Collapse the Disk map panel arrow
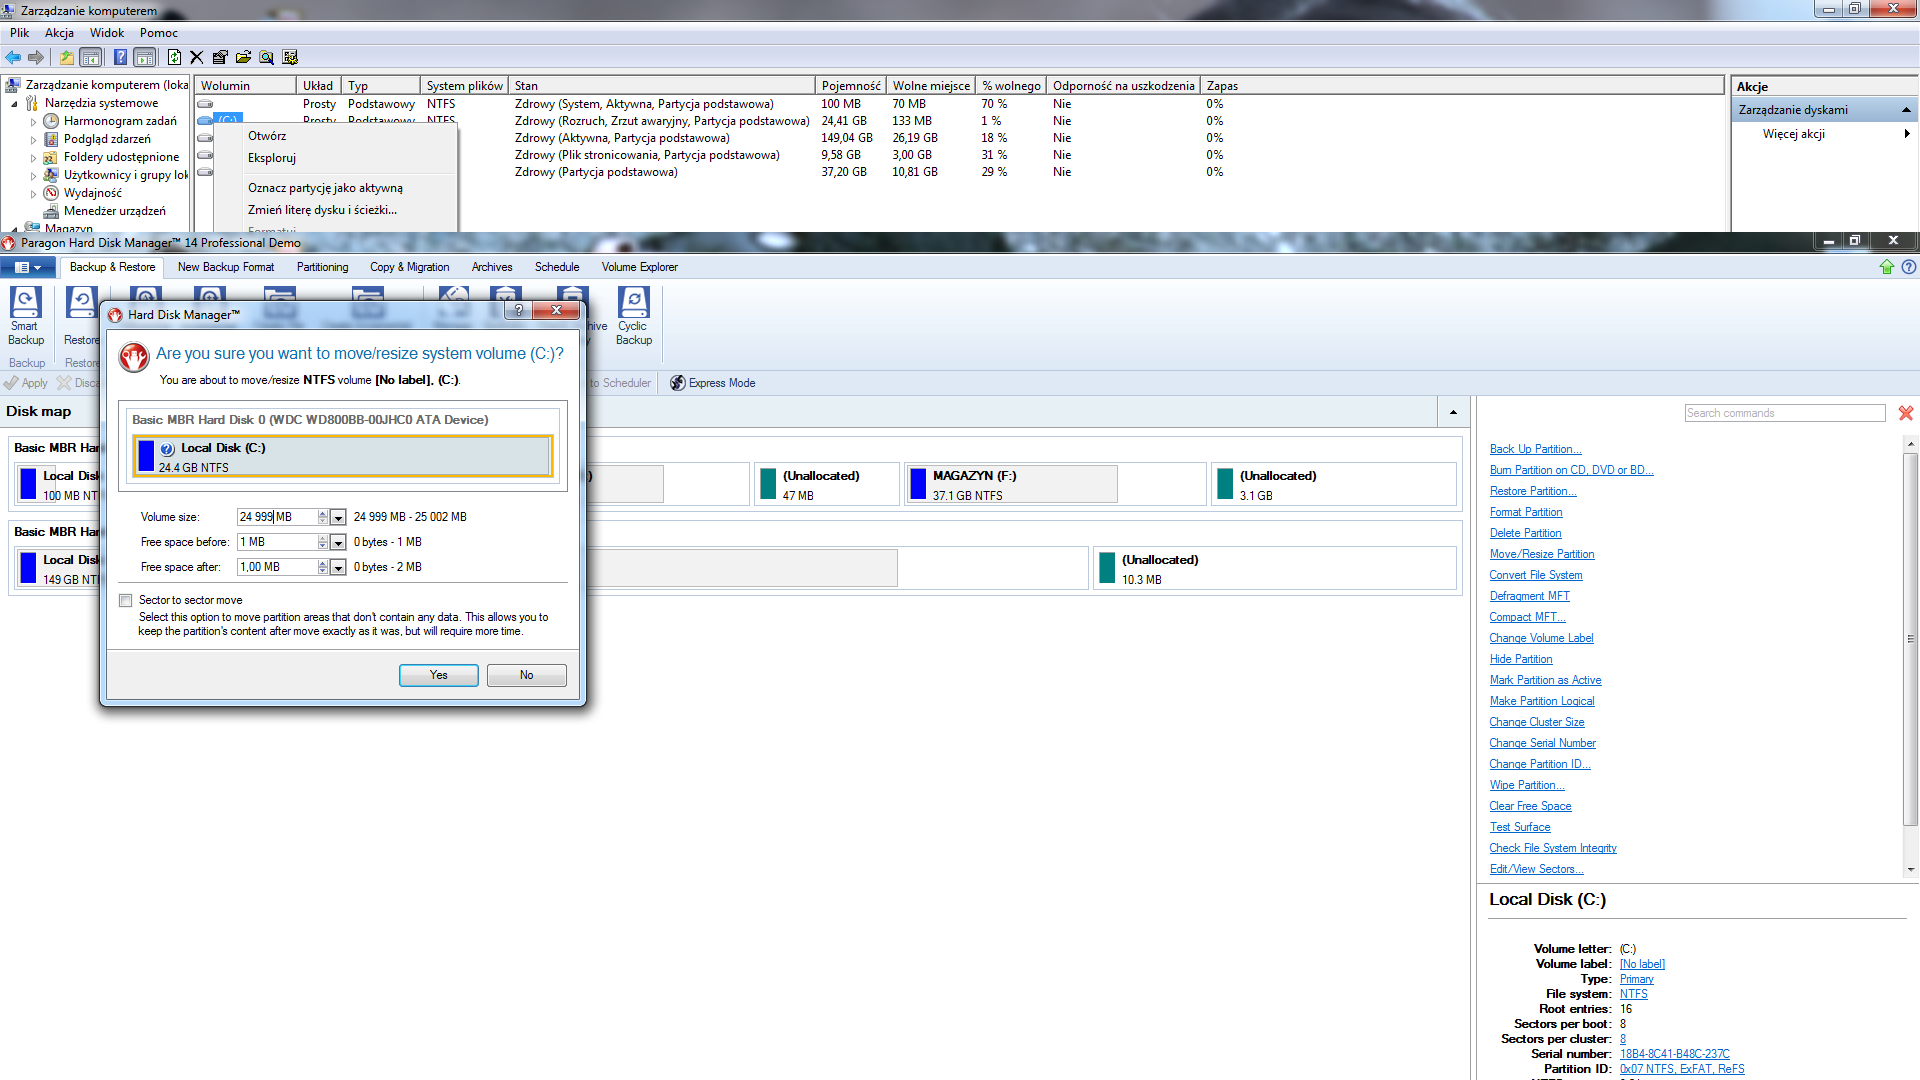The height and width of the screenshot is (1080, 1920). 1453,412
